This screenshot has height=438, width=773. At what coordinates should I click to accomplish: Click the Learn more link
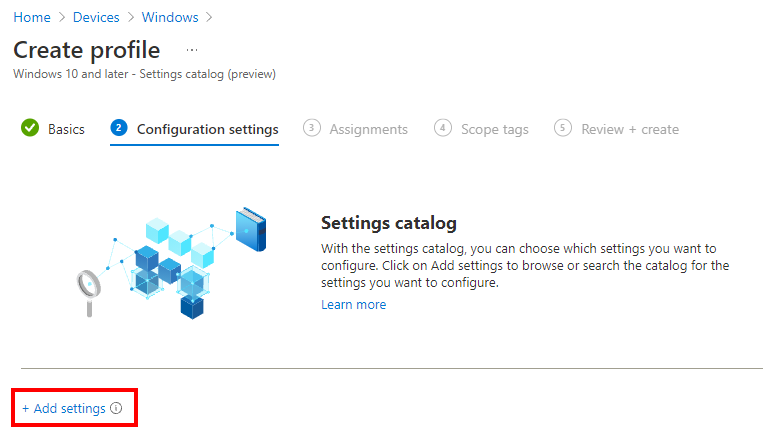click(x=353, y=305)
